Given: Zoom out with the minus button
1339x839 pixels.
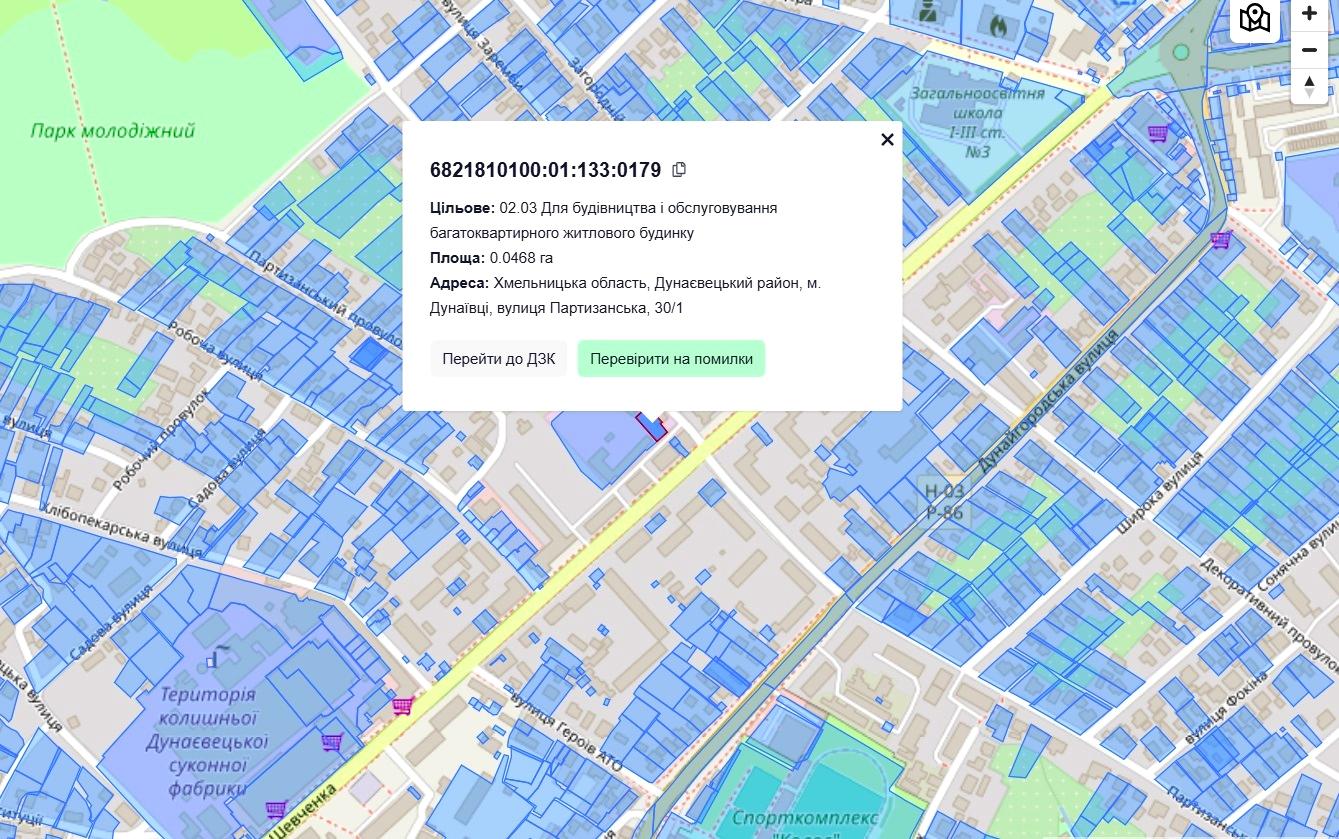Looking at the screenshot, I should pos(1309,50).
